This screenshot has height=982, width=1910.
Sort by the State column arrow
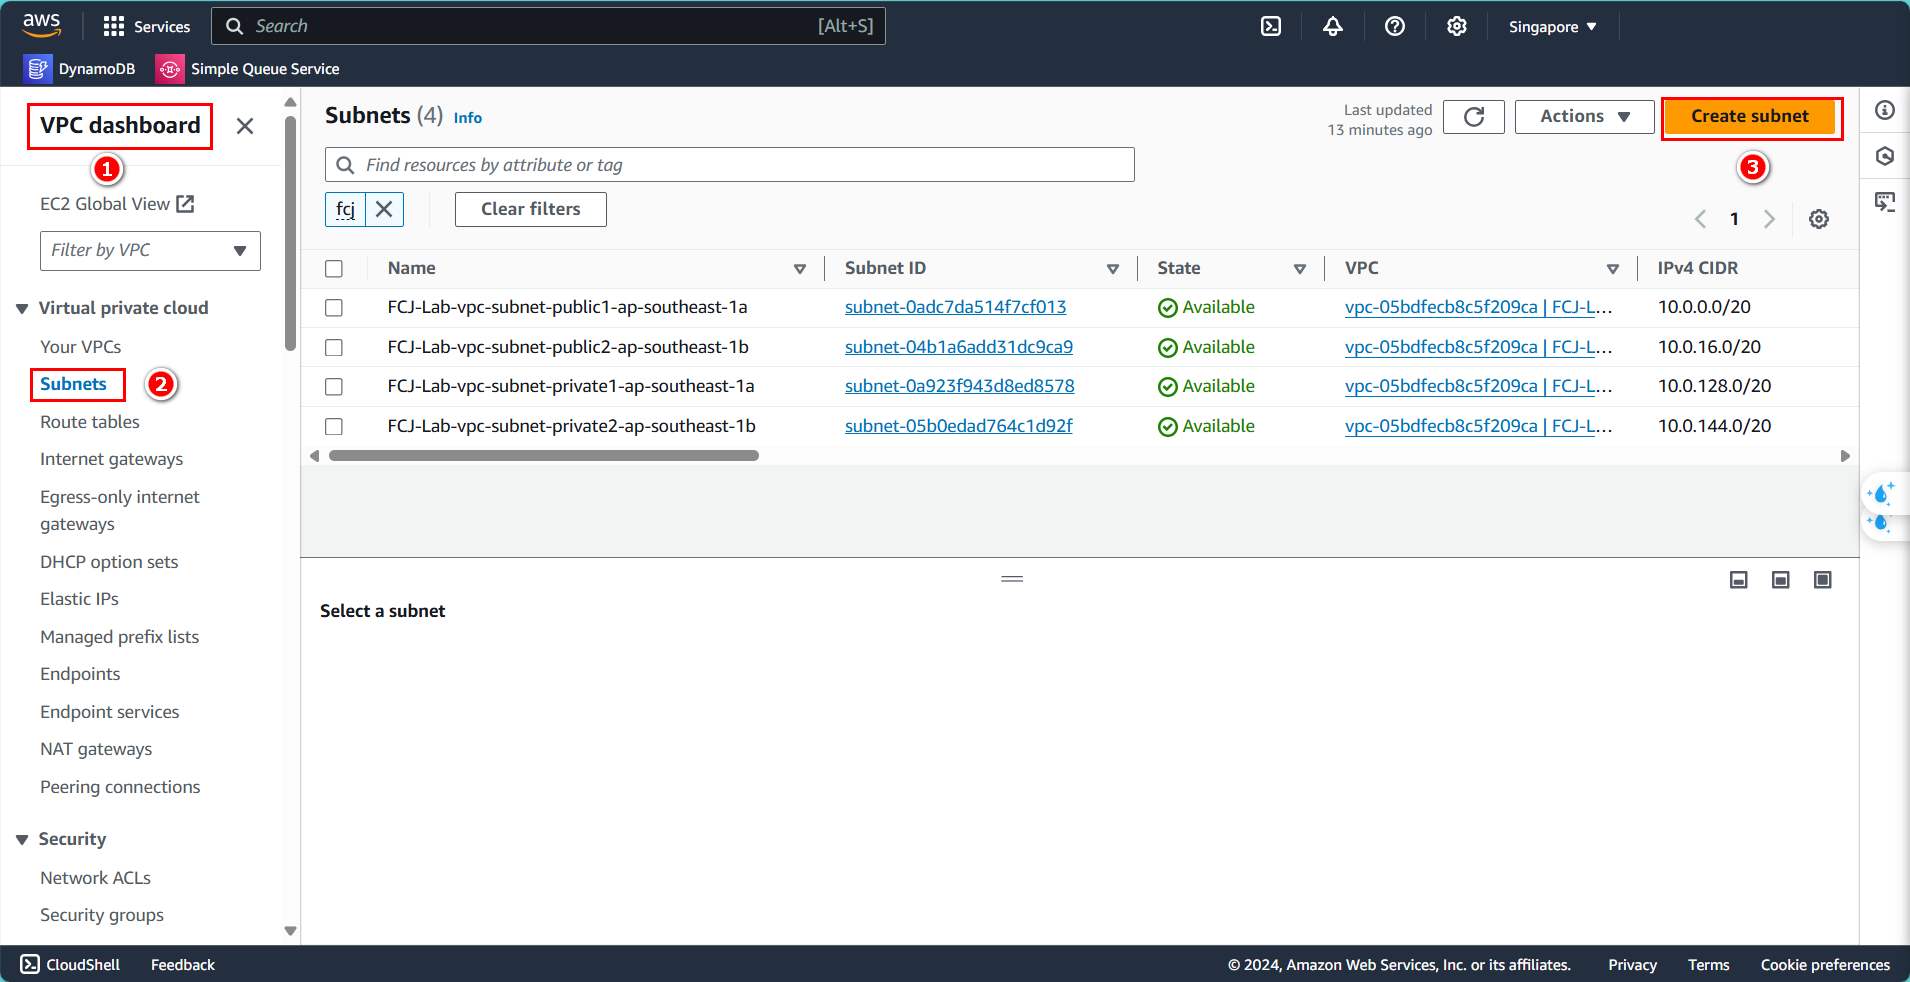click(1300, 269)
